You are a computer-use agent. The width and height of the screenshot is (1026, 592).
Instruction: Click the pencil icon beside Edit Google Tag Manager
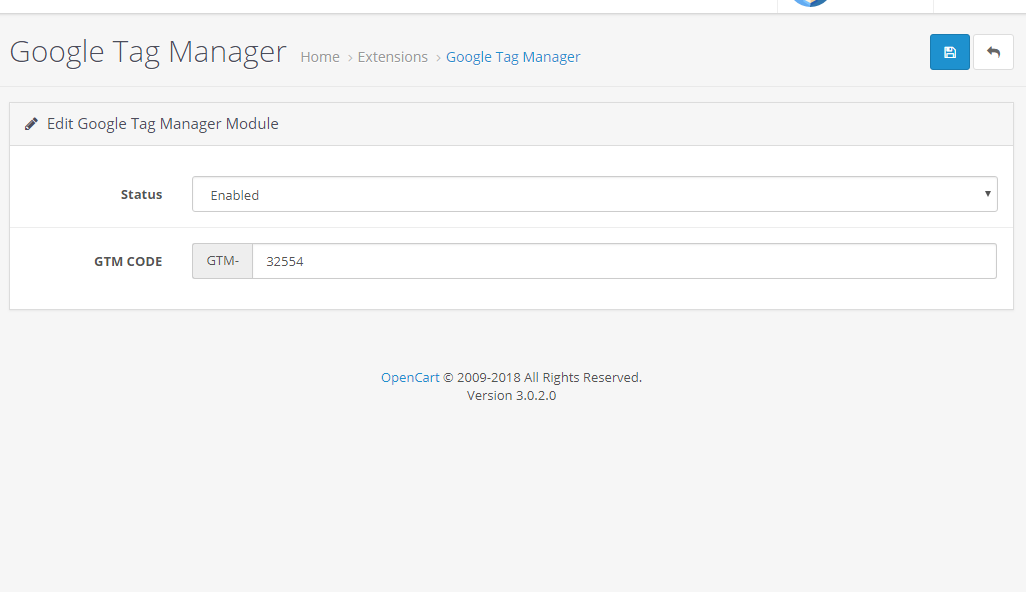coord(31,124)
